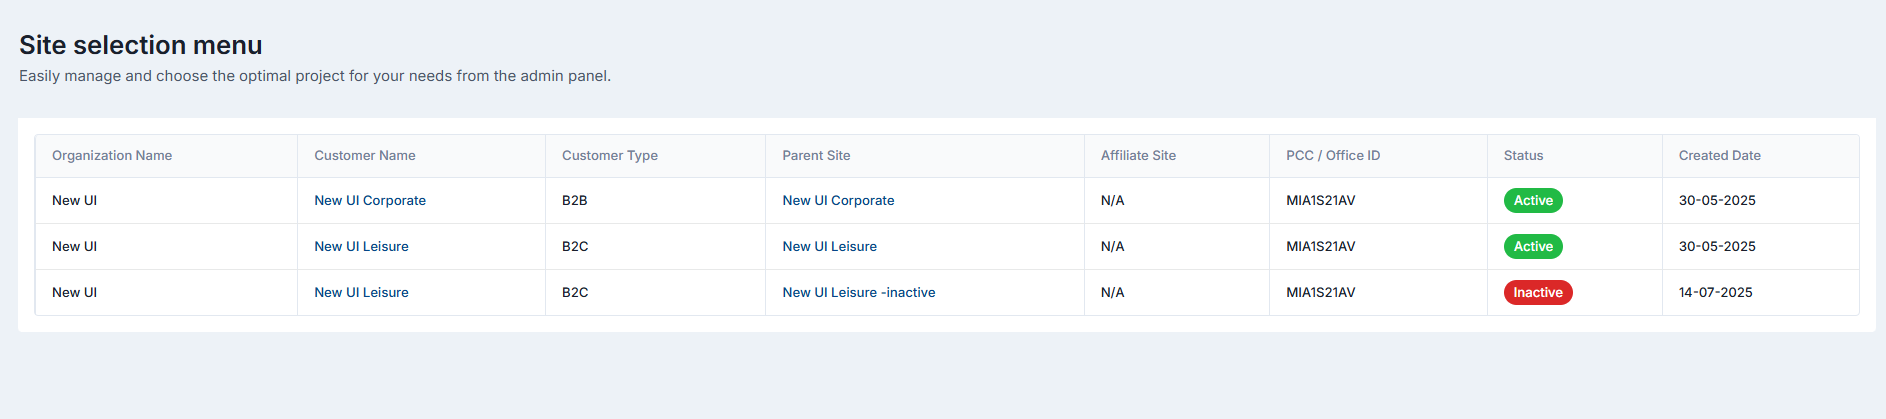This screenshot has height=419, width=1886.
Task: Select the 14-07-2025 created date cell
Action: tap(1715, 293)
